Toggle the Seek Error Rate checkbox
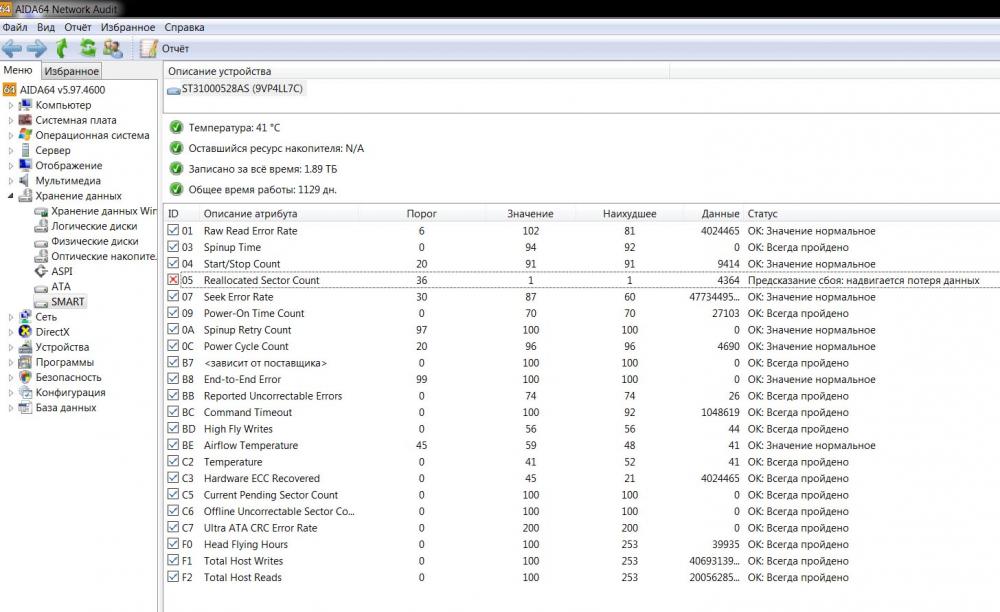The image size is (1000, 612). (173, 296)
